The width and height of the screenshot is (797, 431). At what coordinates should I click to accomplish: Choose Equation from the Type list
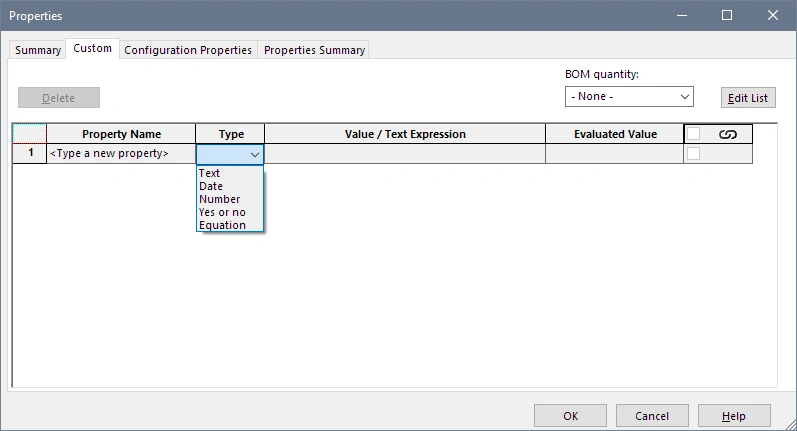click(x=222, y=225)
